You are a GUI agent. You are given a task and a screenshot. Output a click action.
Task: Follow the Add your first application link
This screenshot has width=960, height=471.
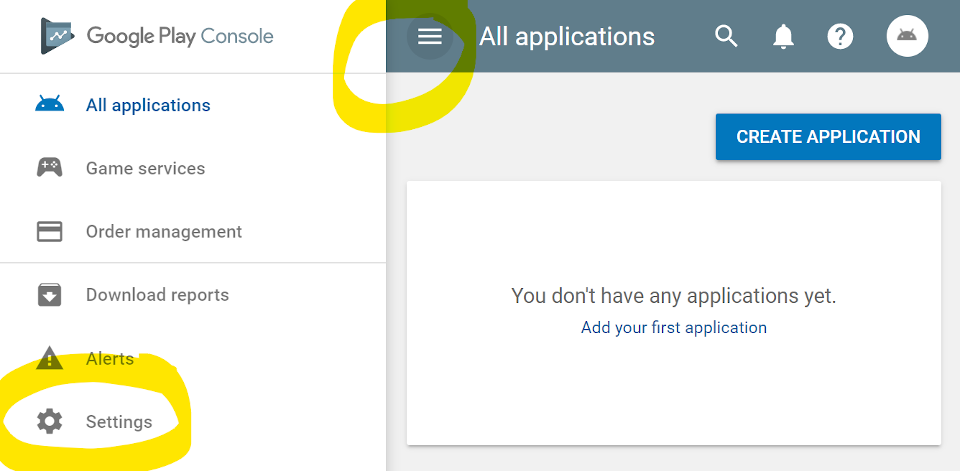pos(673,327)
